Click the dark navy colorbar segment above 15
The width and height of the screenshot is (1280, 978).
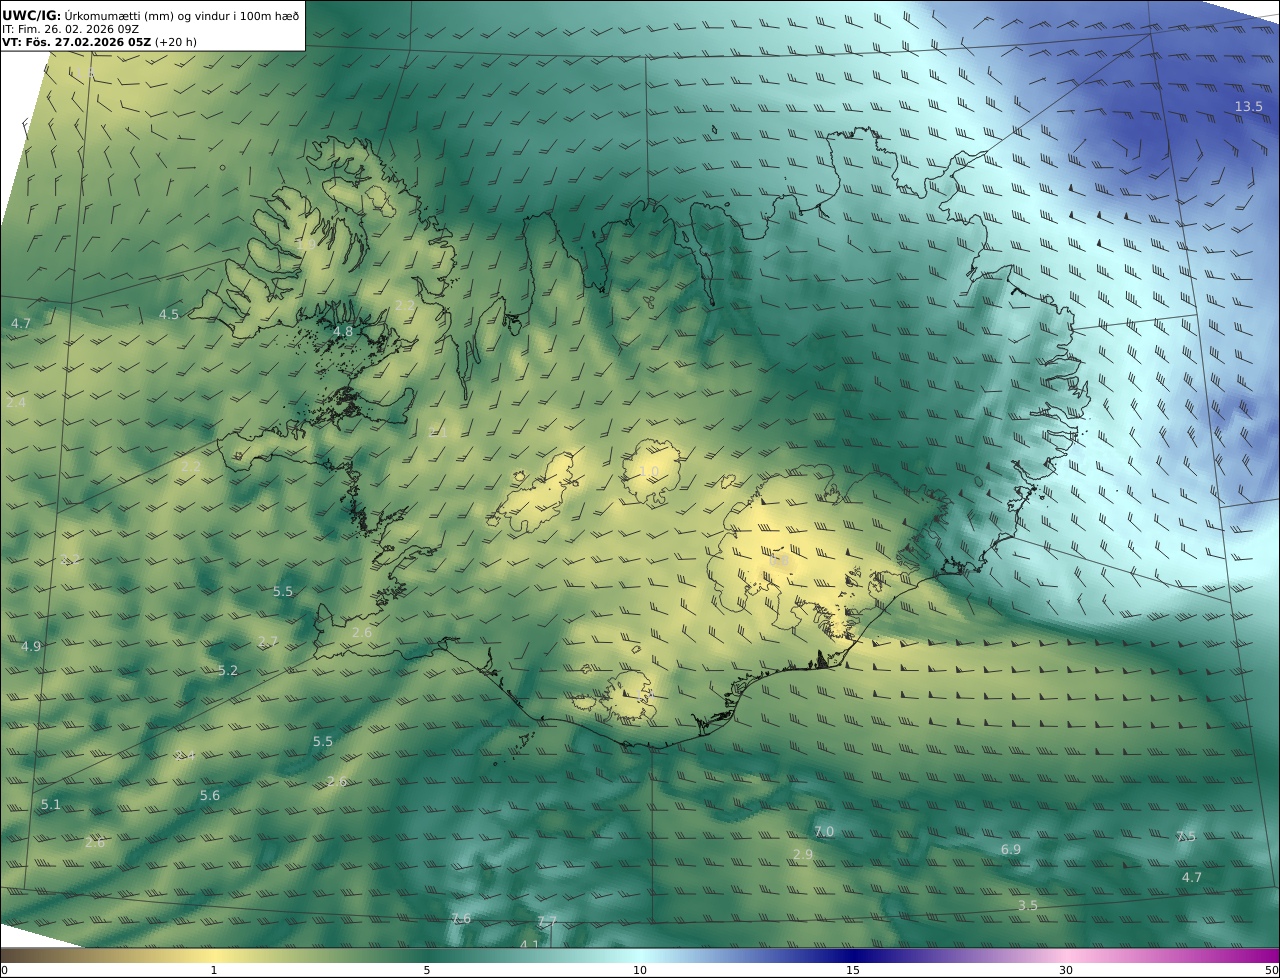tap(853, 955)
